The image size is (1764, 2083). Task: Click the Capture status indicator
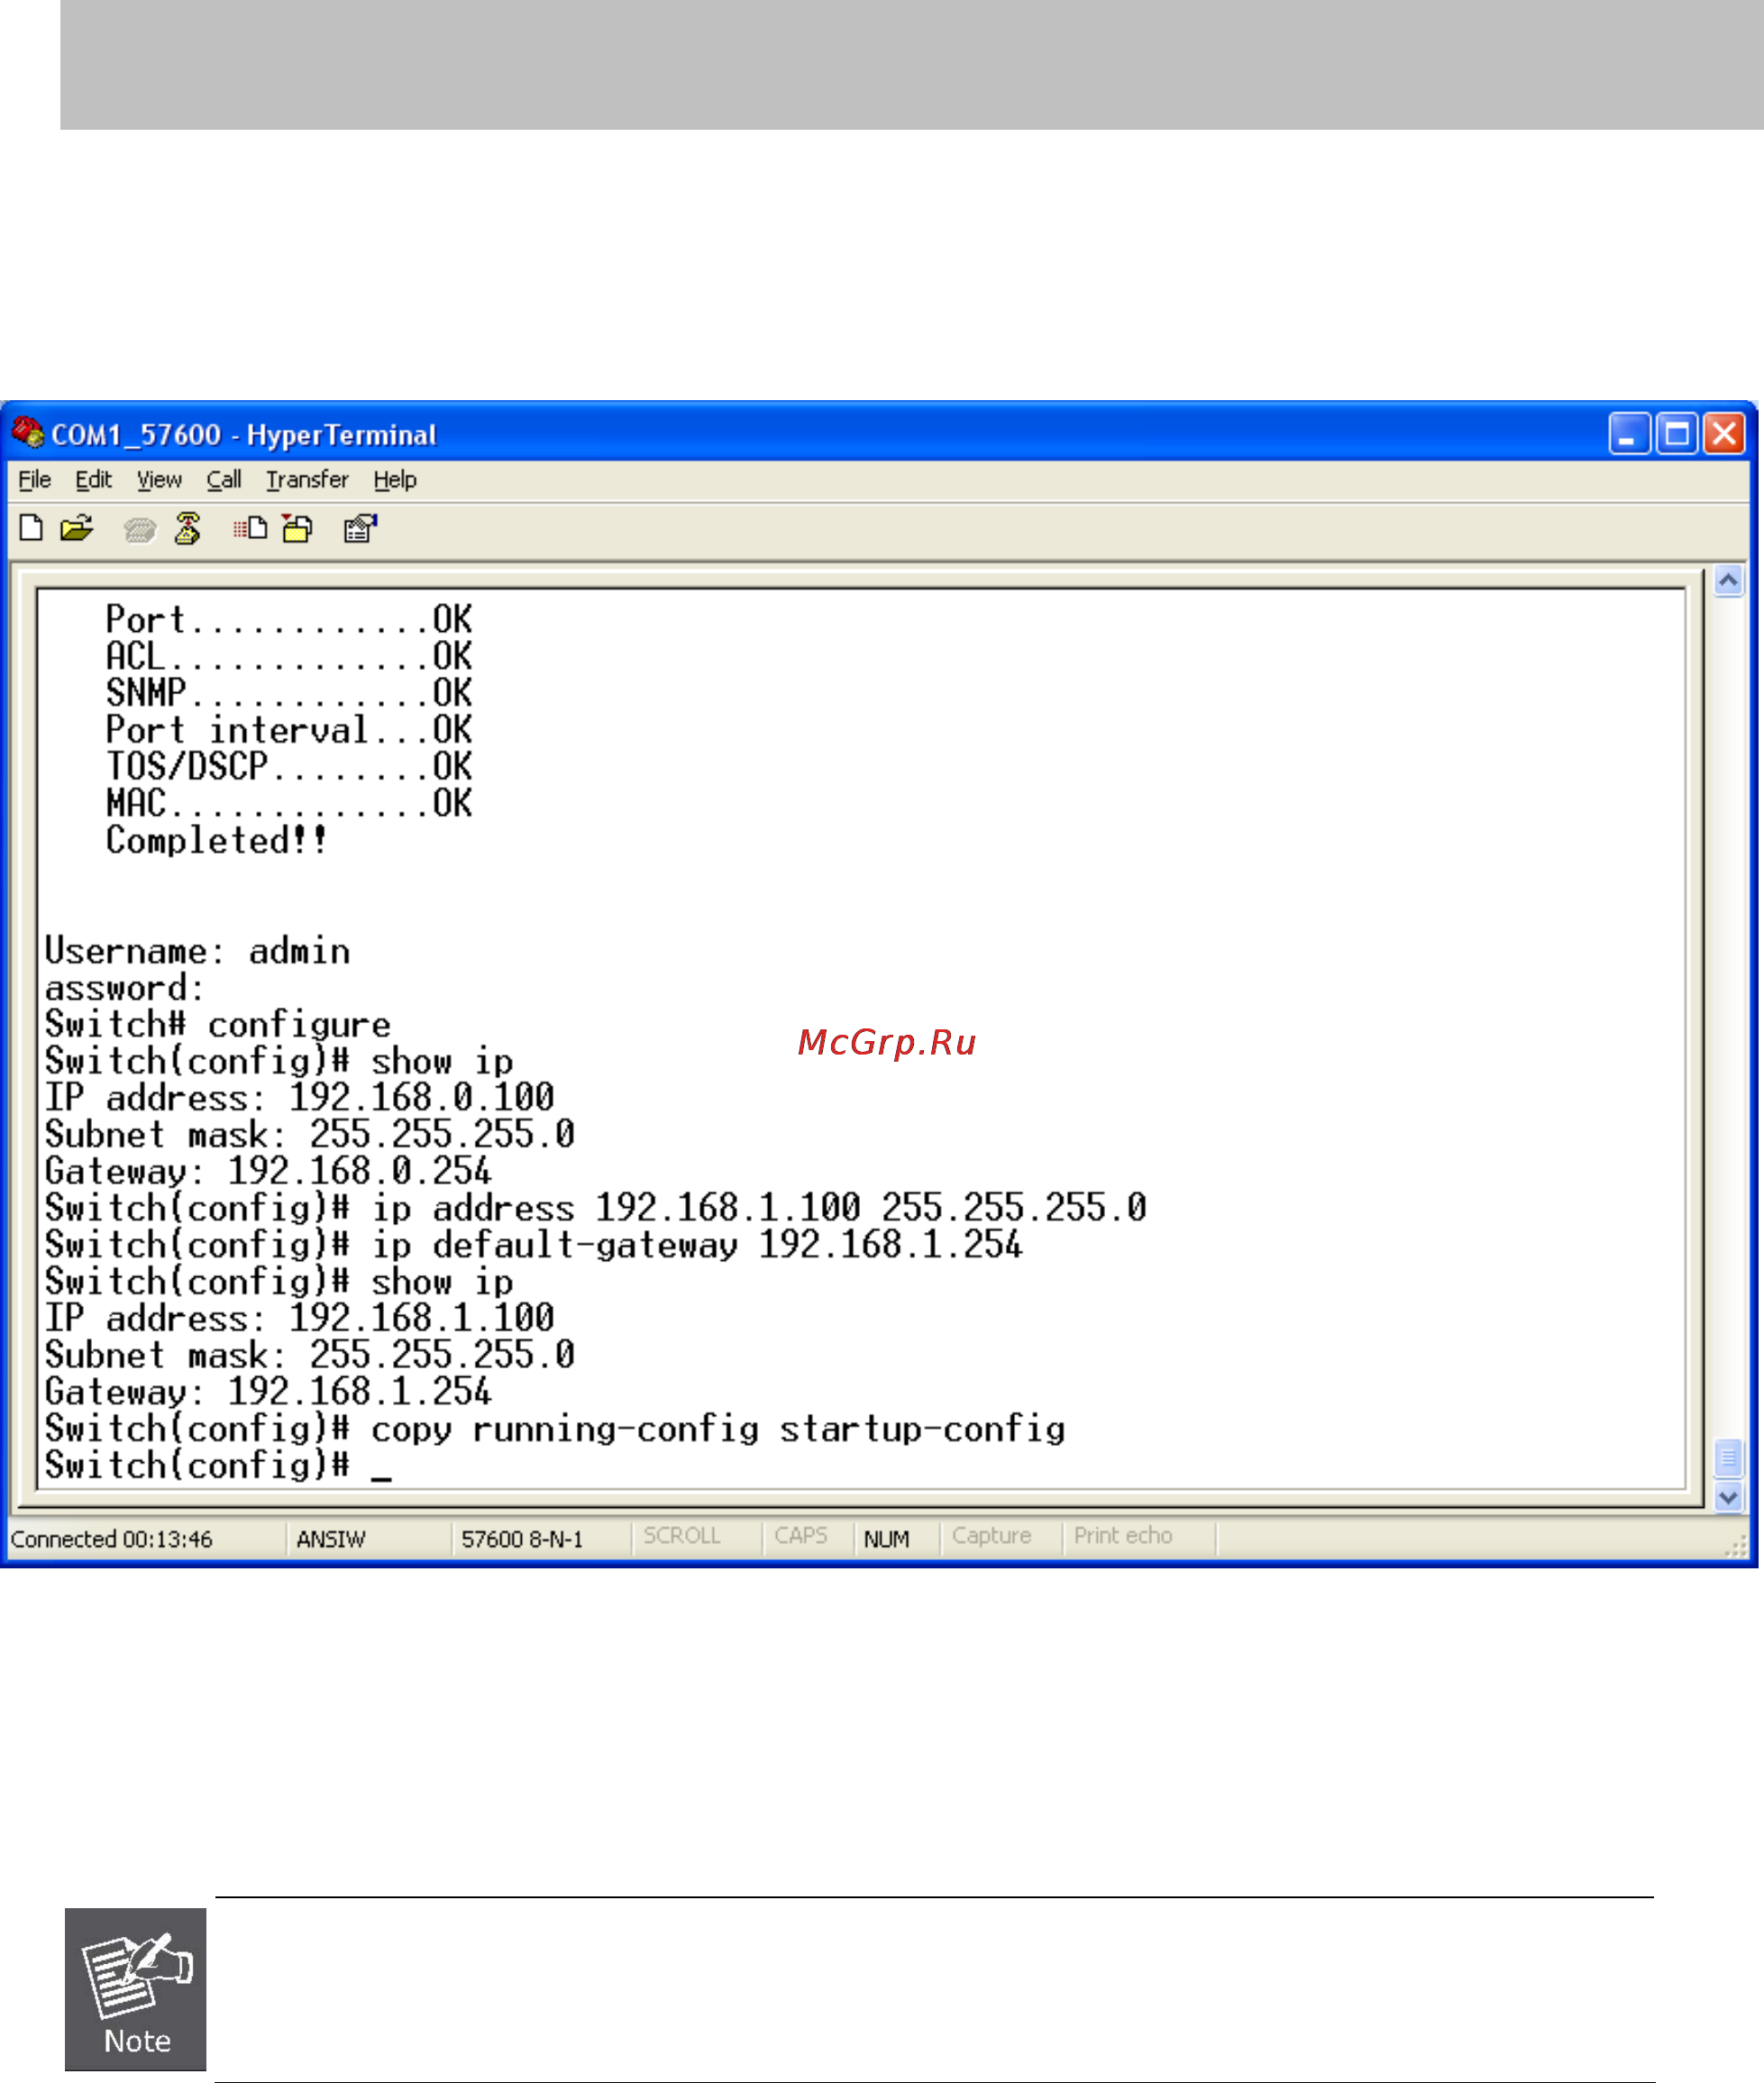pyautogui.click(x=991, y=1535)
